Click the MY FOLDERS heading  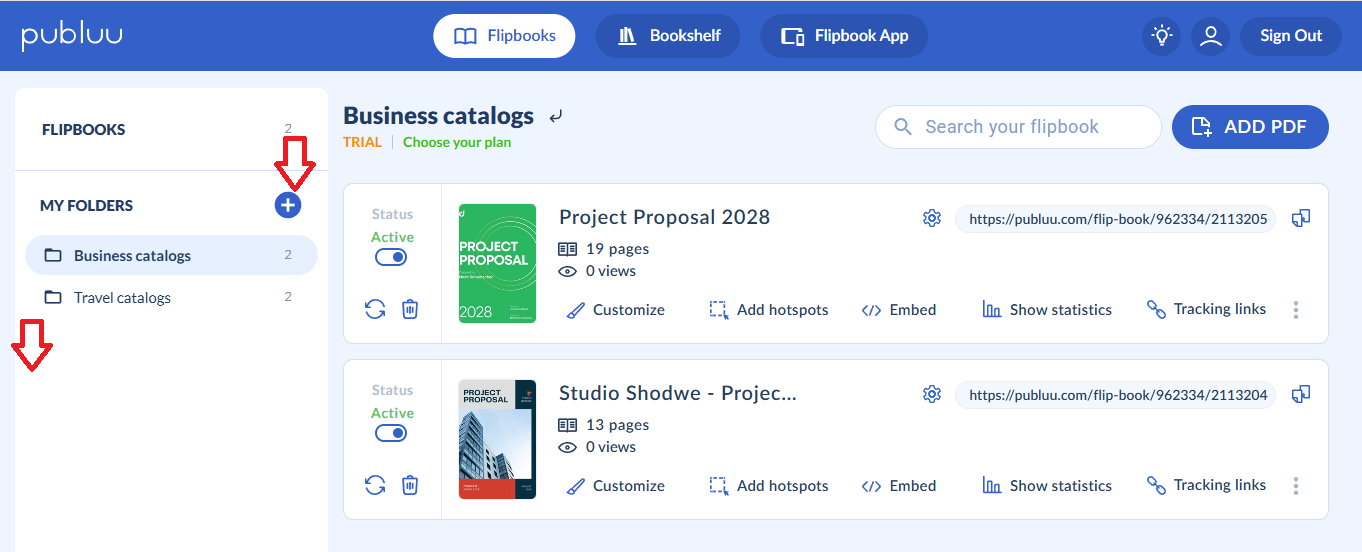click(x=86, y=205)
